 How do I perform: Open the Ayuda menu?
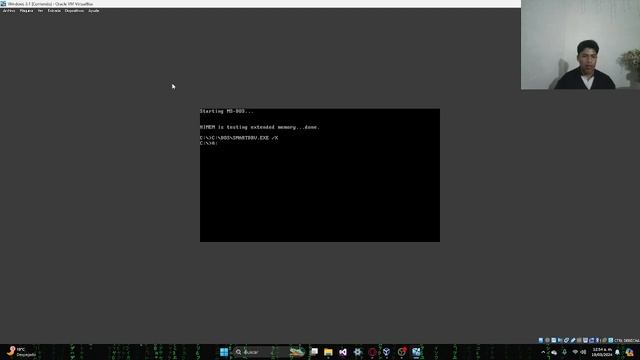click(x=93, y=11)
